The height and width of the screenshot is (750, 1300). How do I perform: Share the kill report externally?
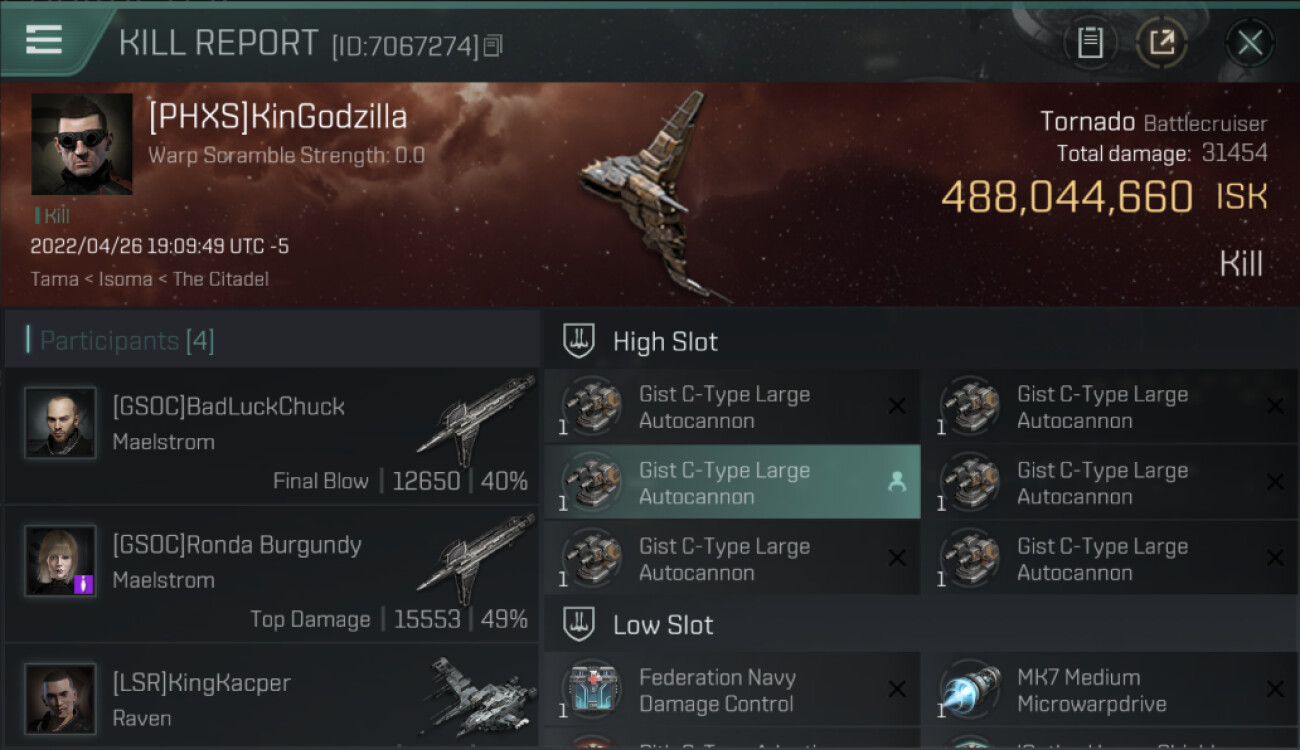click(1161, 42)
